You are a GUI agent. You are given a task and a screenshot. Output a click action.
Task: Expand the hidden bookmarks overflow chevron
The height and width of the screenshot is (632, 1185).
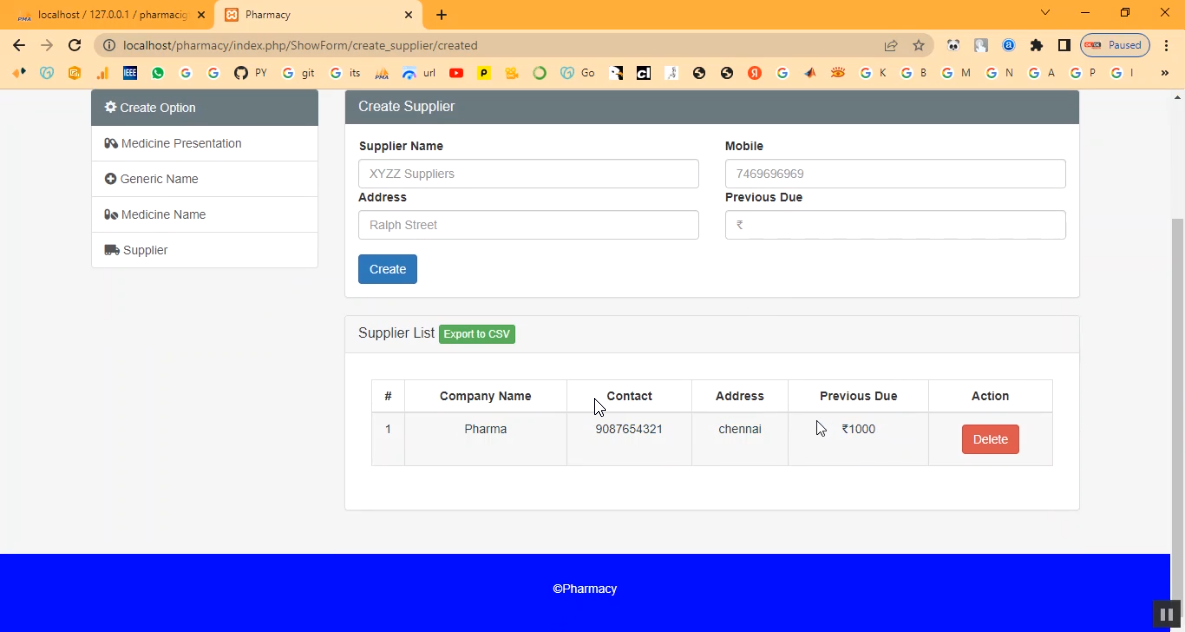pos(1164,73)
